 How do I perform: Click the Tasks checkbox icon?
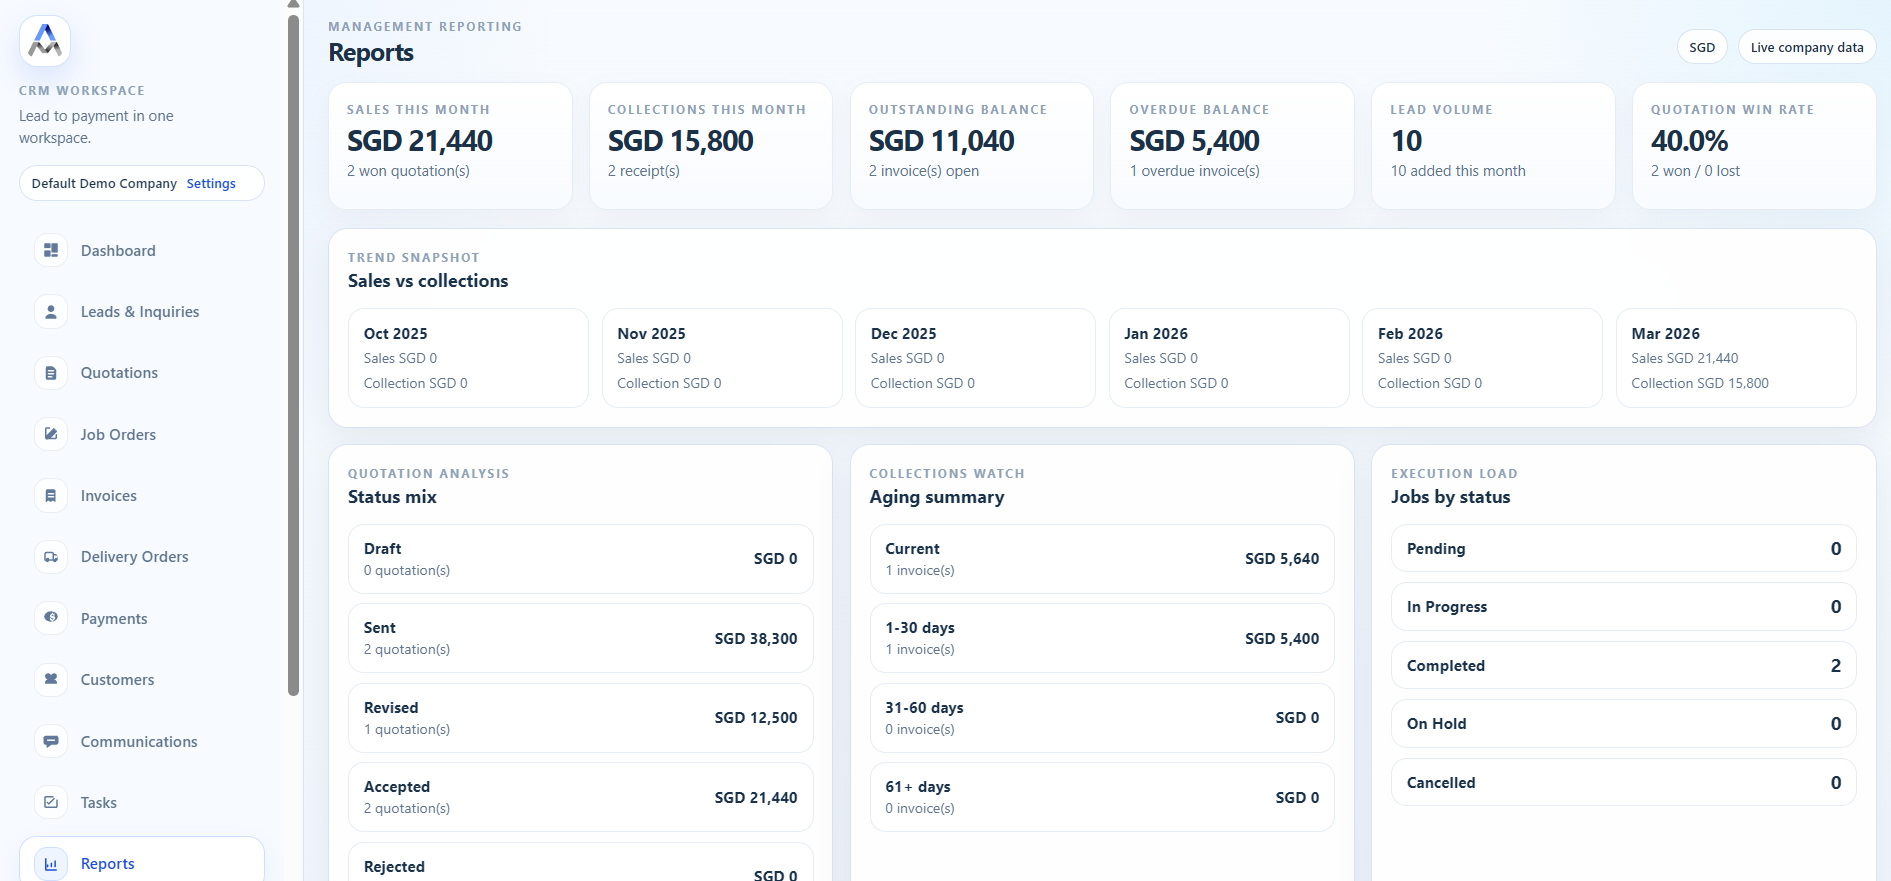point(51,802)
